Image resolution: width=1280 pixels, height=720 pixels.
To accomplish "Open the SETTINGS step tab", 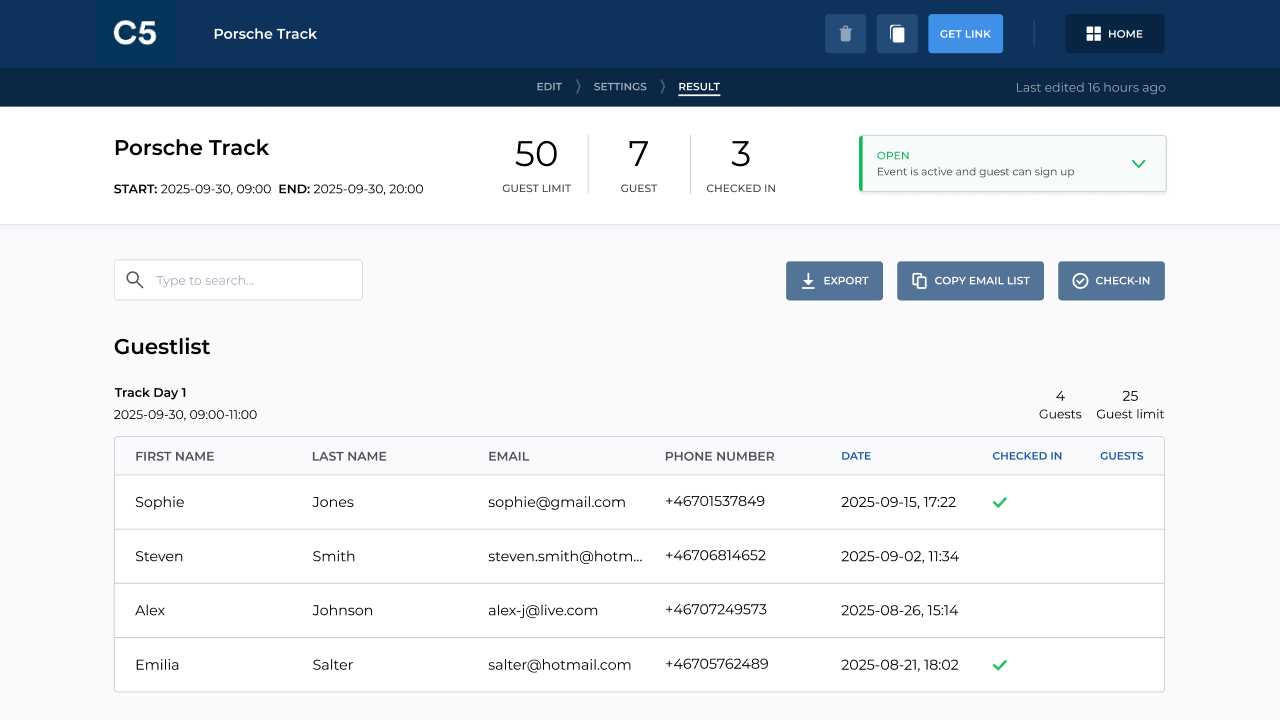I will pos(620,87).
